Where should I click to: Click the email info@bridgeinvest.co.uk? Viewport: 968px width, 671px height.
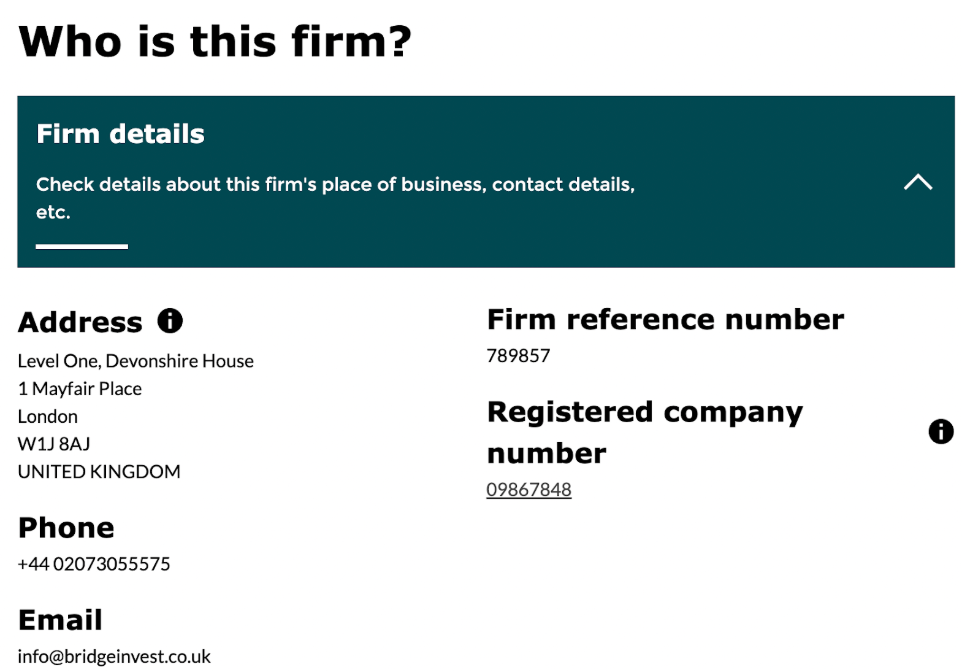click(x=114, y=657)
